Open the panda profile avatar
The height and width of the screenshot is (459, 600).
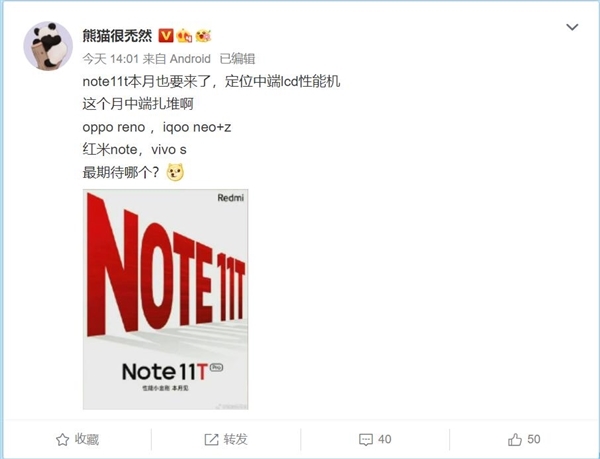tap(48, 46)
